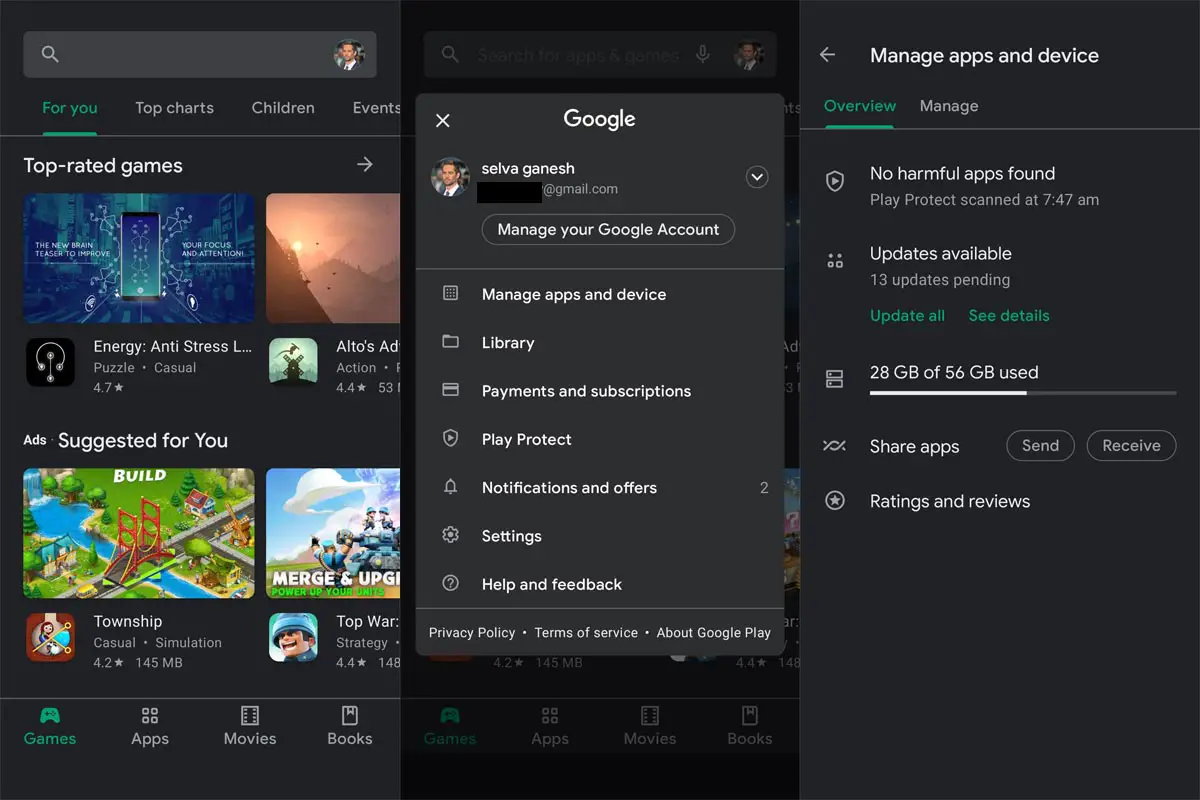Click See details link
This screenshot has width=1200, height=800.
1009,315
